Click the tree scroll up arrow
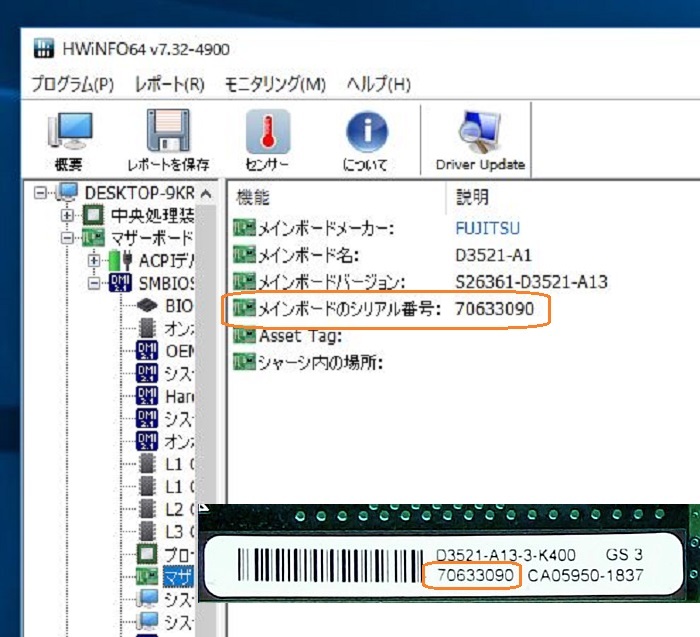This screenshot has height=637, width=700. [x=206, y=194]
